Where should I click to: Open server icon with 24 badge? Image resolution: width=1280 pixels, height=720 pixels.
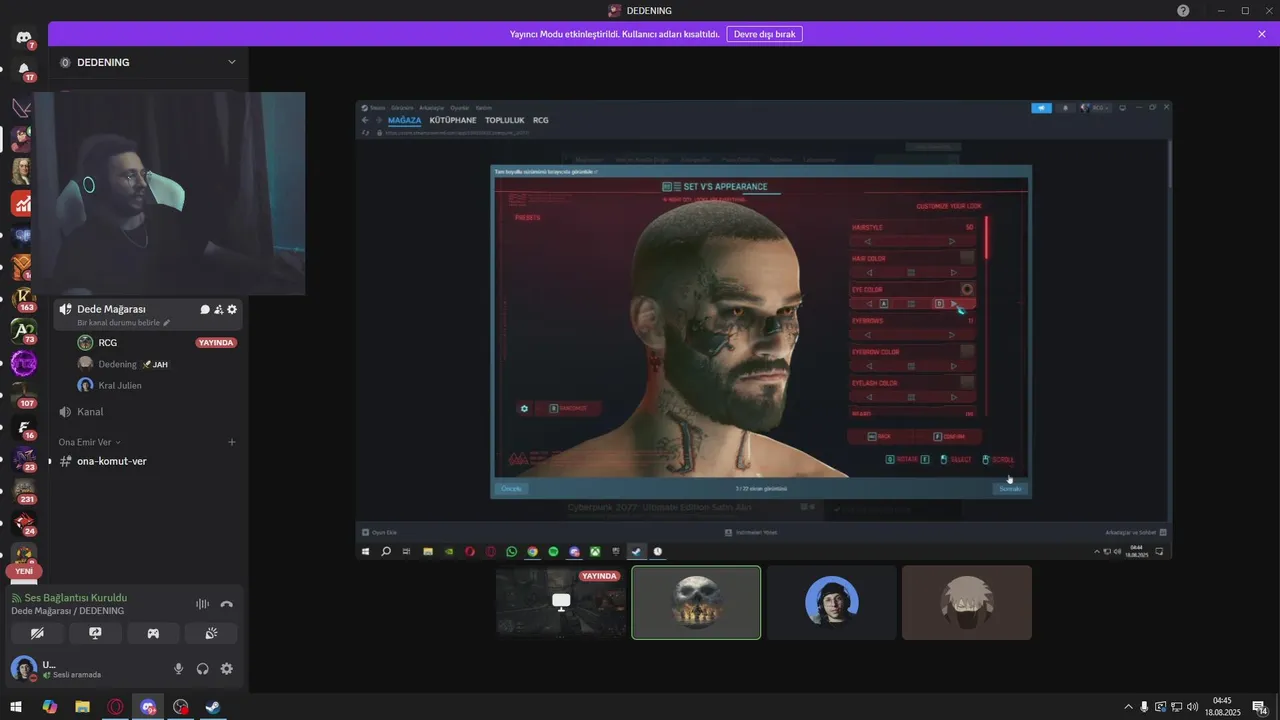(23, 523)
